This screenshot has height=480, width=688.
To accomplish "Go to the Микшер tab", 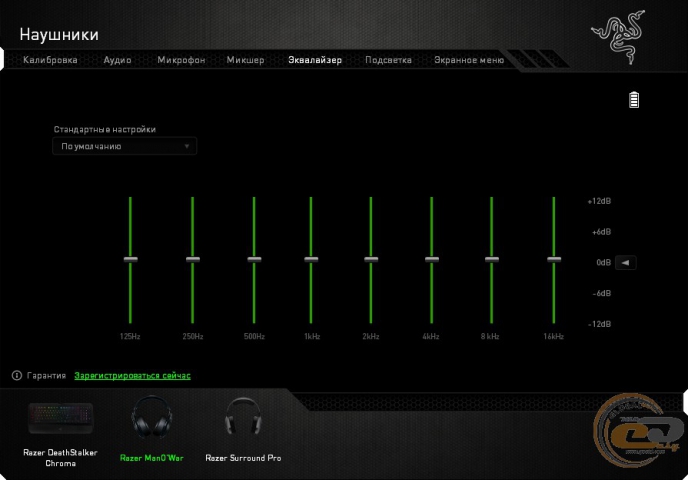I will tap(245, 60).
